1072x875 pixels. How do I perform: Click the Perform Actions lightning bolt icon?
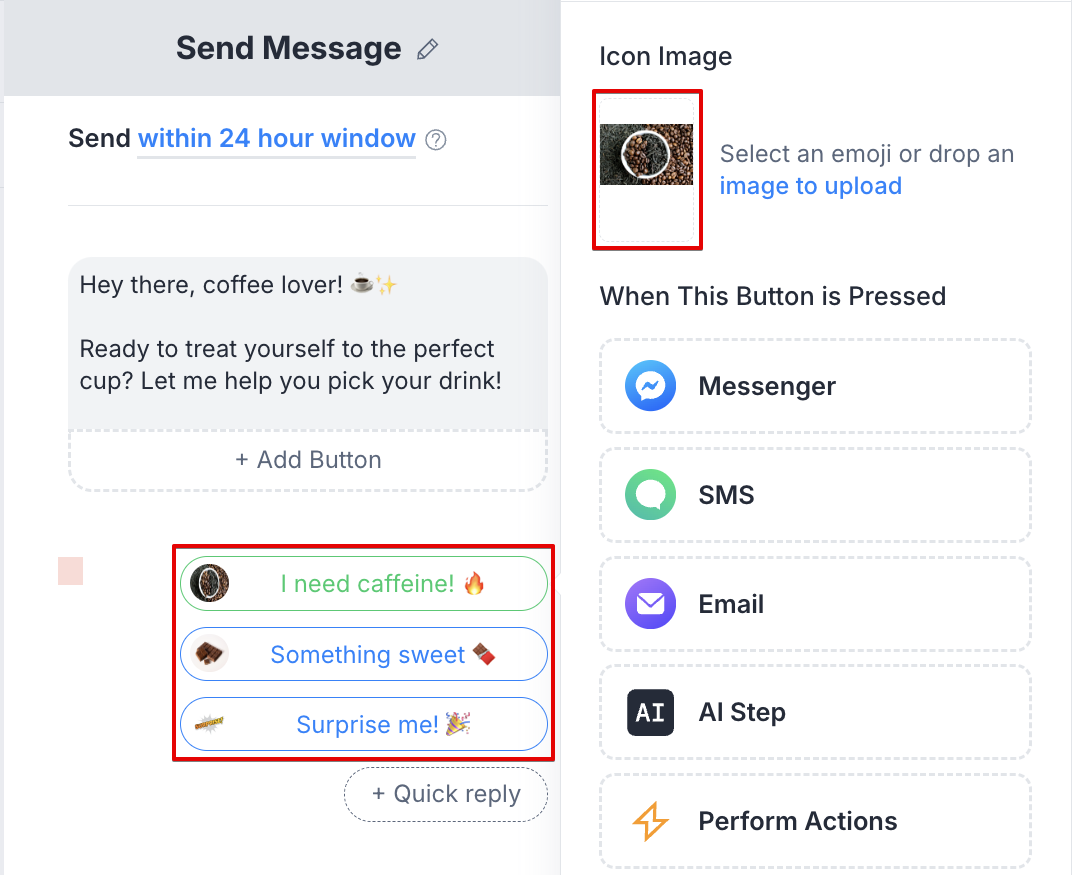650,822
